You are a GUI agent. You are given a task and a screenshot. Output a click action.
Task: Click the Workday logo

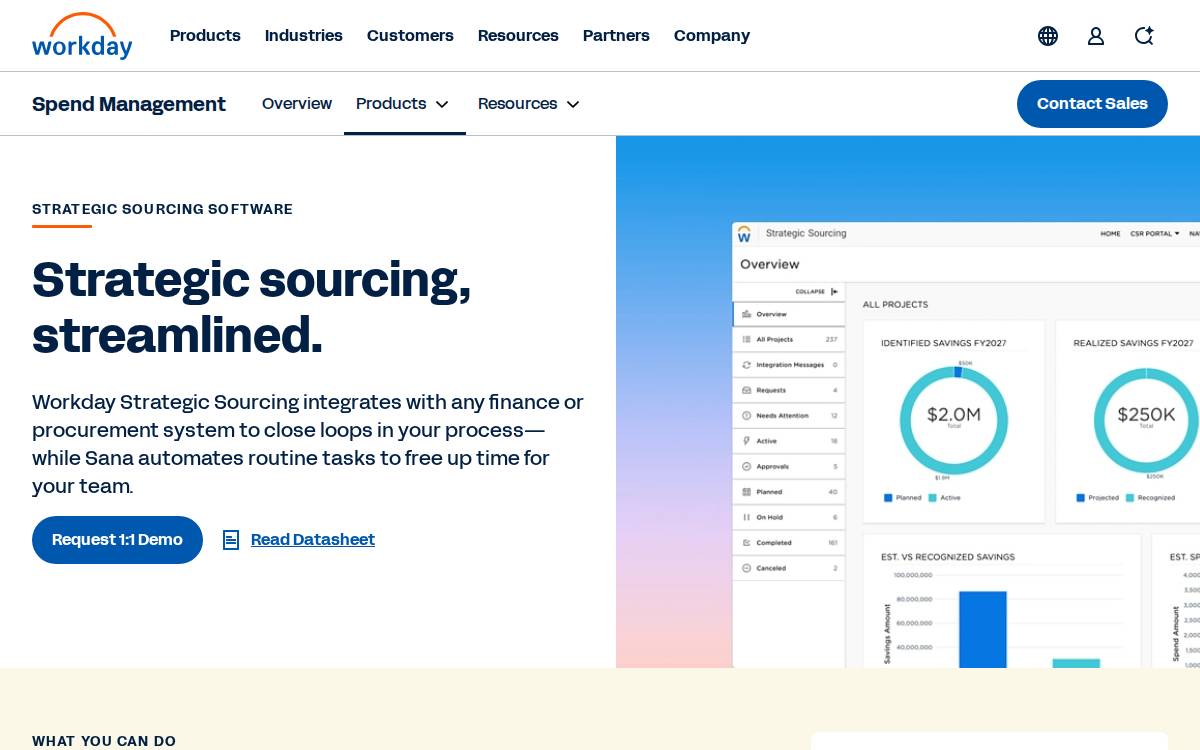coord(82,36)
